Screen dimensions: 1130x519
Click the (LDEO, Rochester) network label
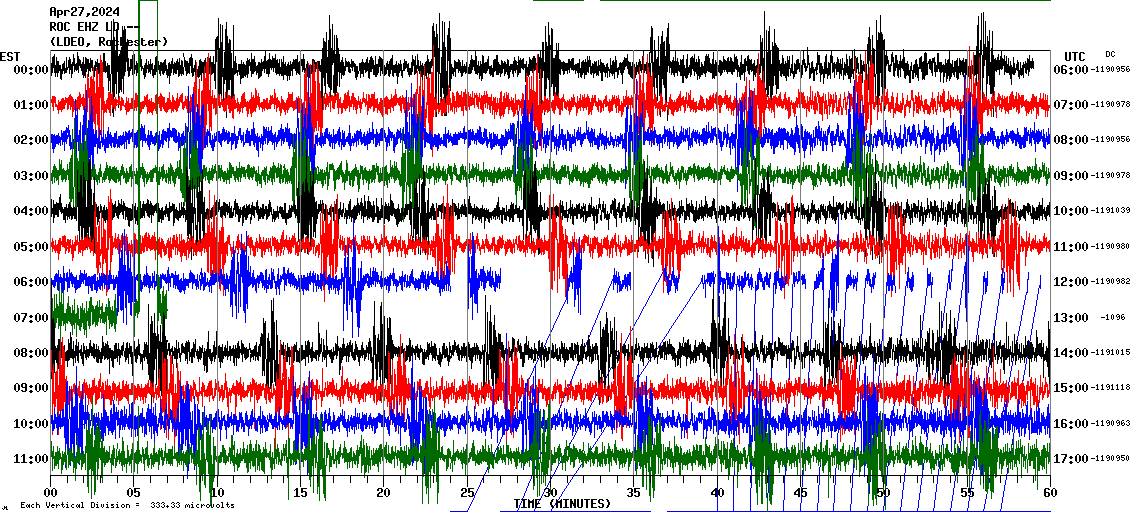pyautogui.click(x=108, y=41)
